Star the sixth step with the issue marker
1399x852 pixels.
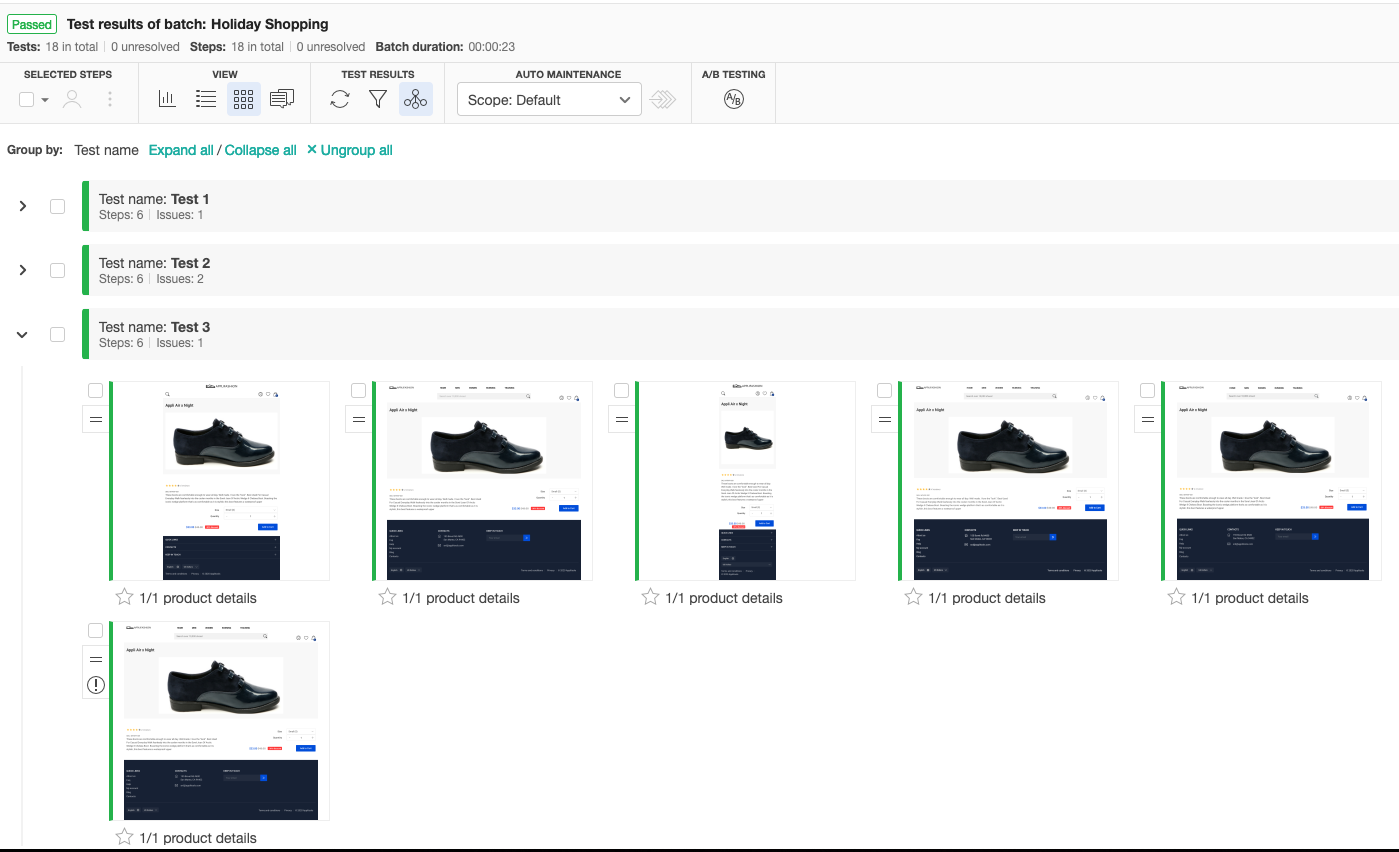[x=124, y=837]
